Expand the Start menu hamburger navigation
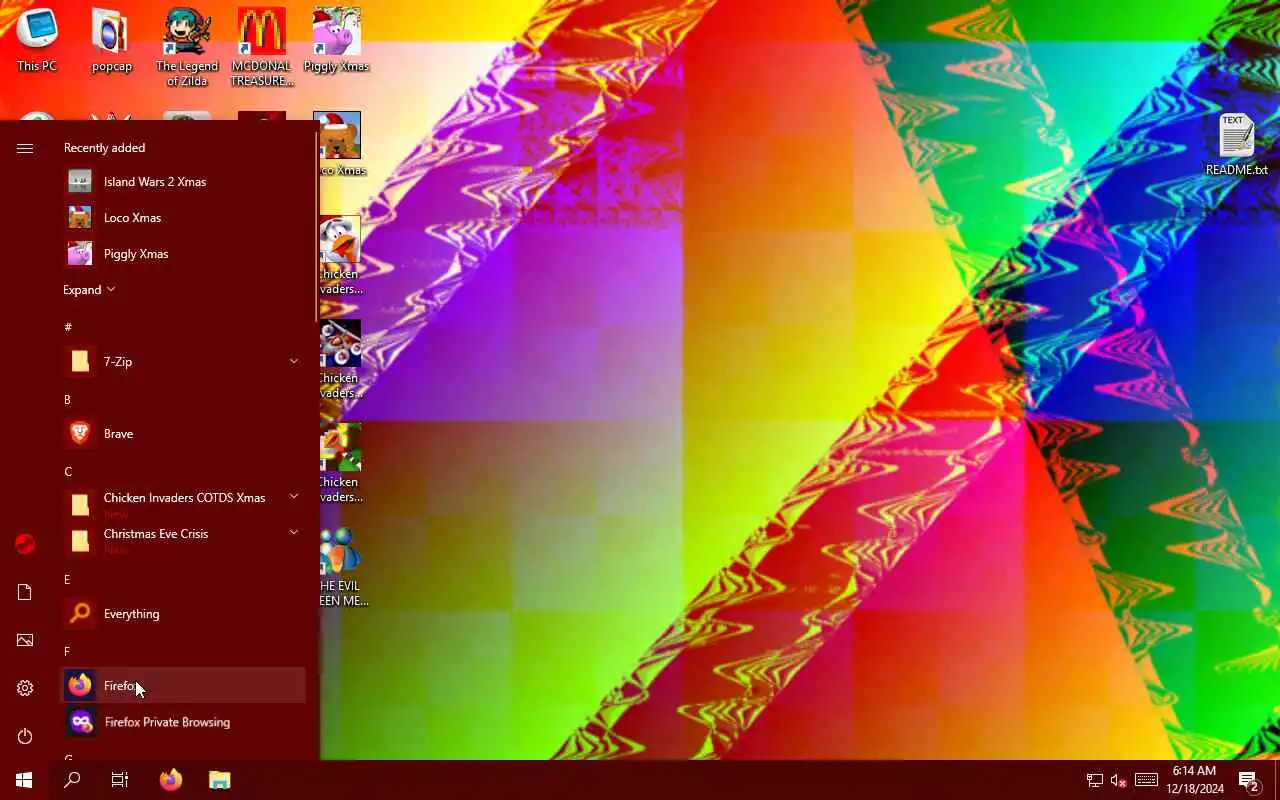 click(x=25, y=148)
